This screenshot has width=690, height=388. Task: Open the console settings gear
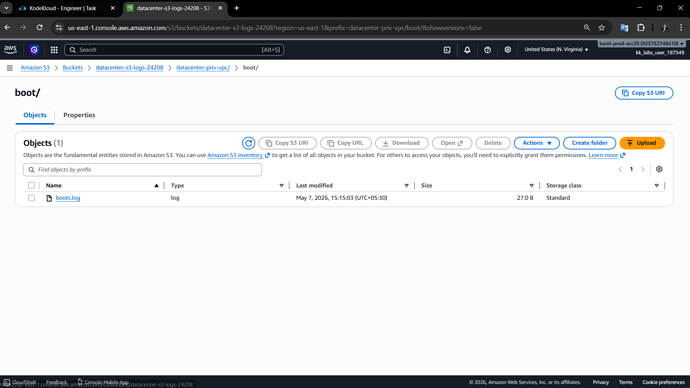pyautogui.click(x=508, y=50)
